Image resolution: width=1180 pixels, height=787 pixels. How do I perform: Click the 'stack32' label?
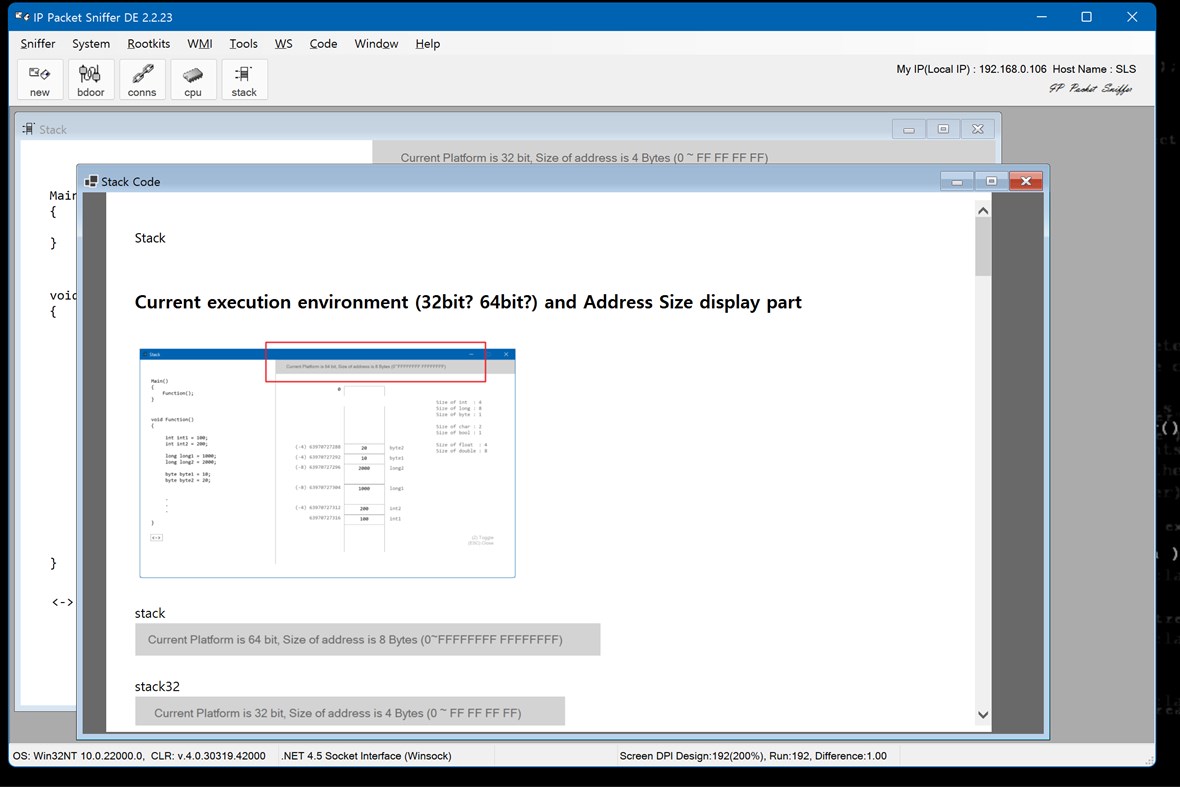tap(157, 686)
